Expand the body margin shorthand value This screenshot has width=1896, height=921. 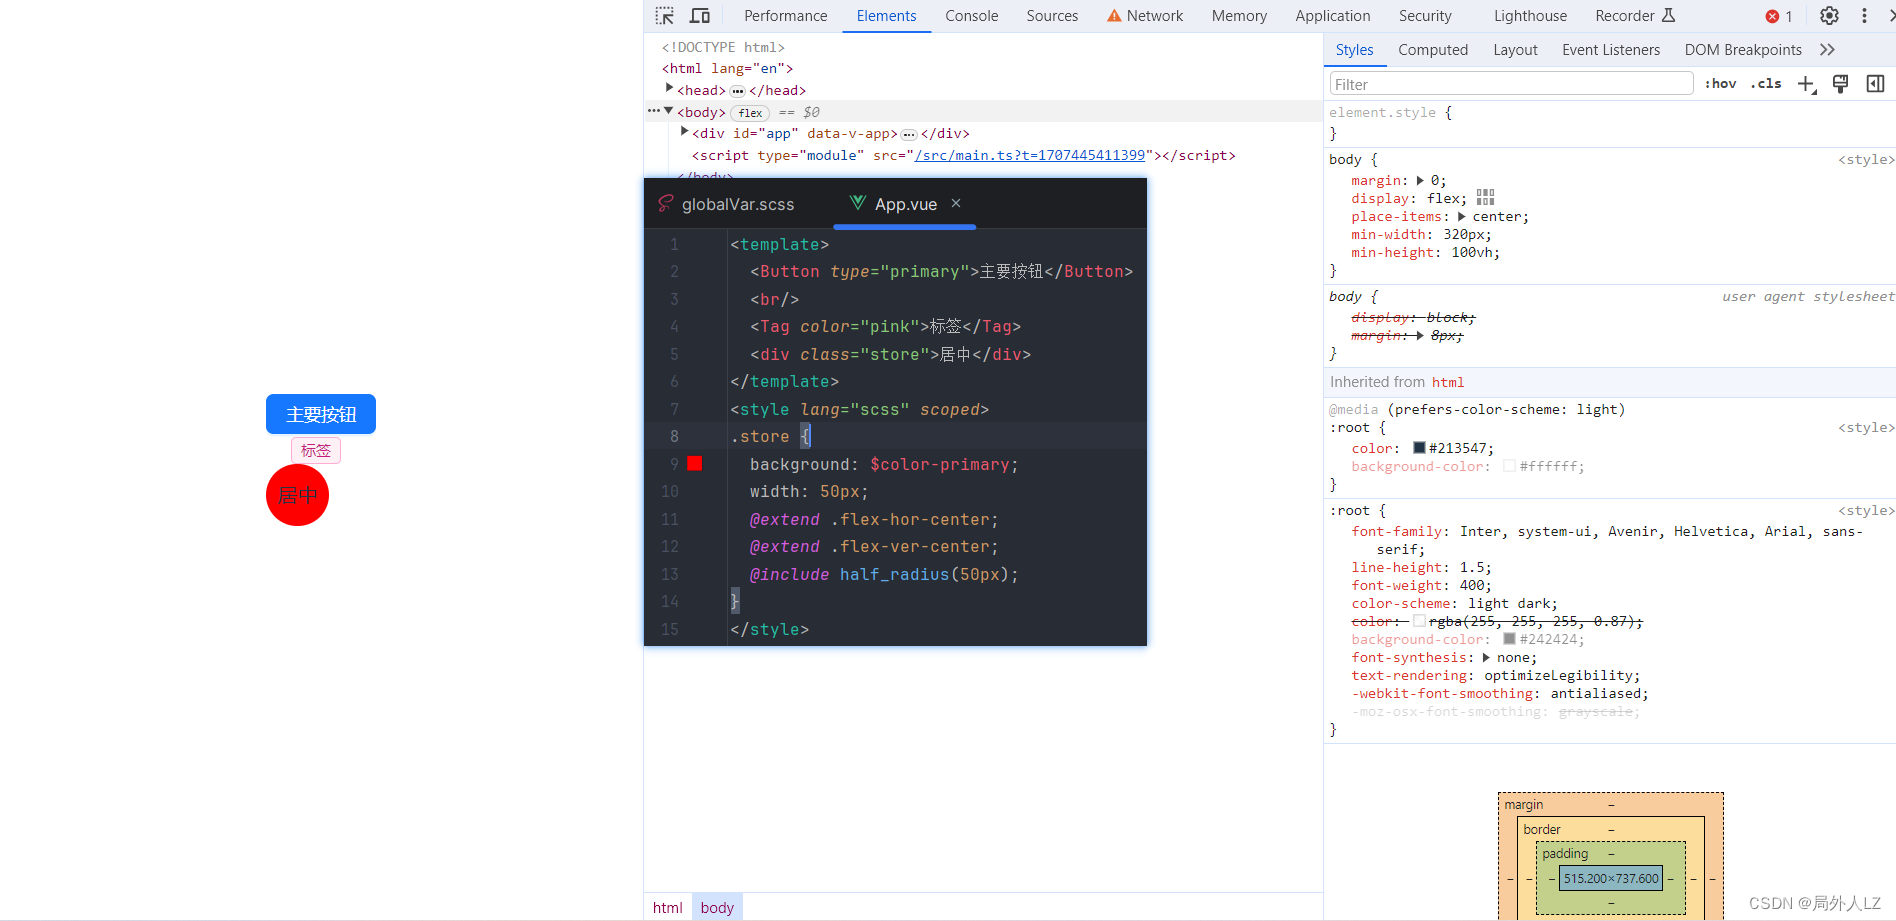tap(1420, 181)
